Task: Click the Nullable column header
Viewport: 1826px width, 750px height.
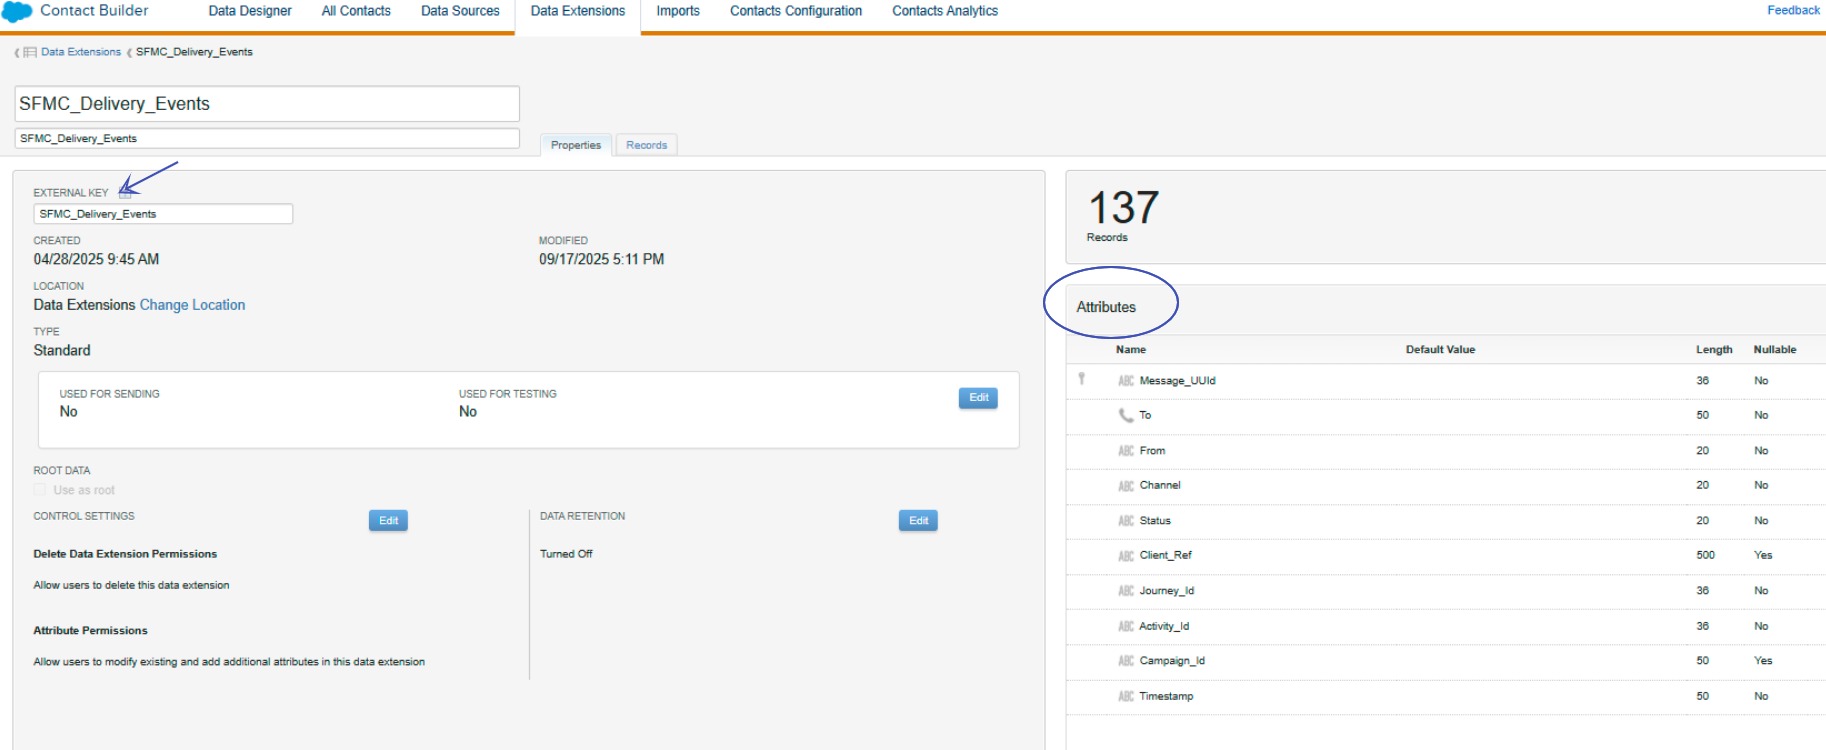Action: click(x=1775, y=350)
